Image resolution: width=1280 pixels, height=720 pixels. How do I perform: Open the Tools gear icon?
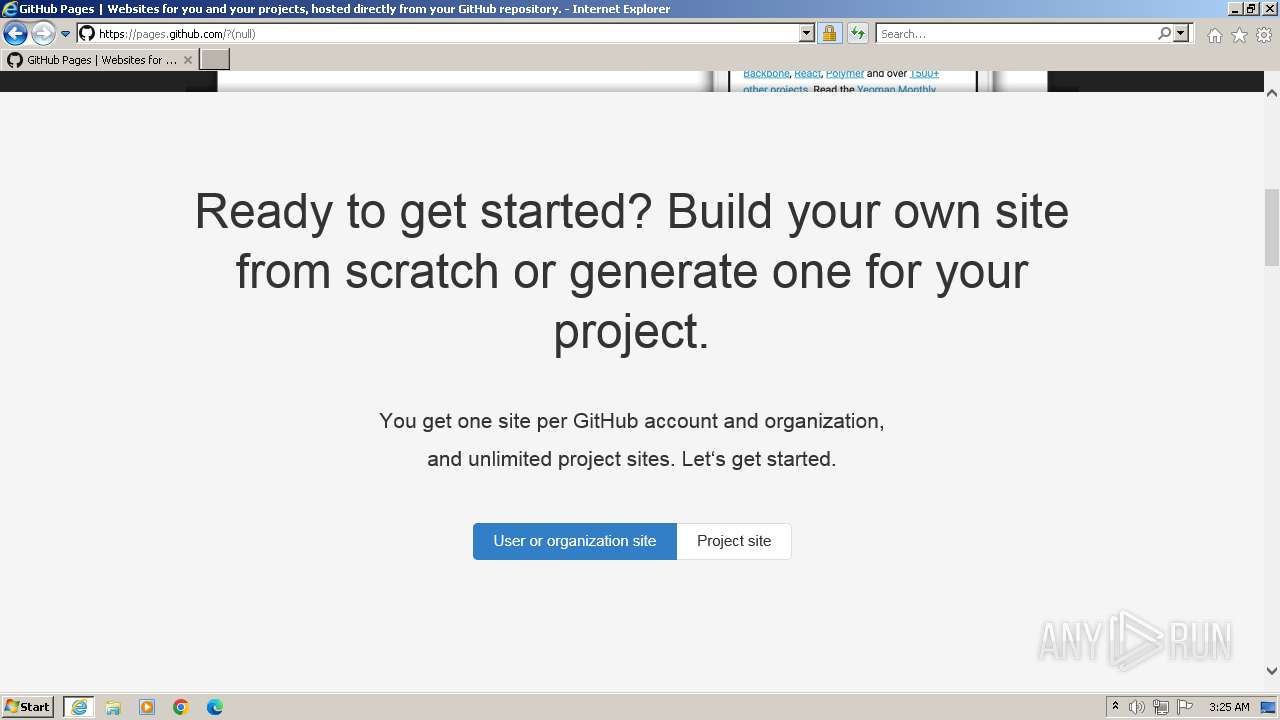pos(1264,35)
